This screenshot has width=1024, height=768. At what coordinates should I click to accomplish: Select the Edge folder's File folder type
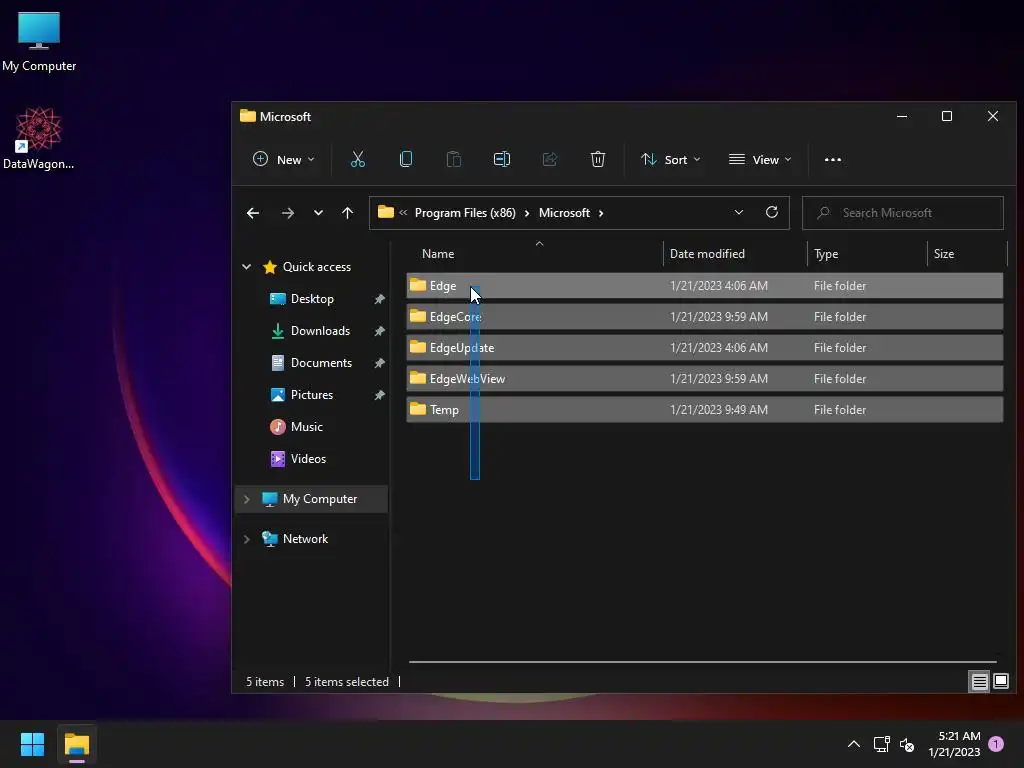(x=840, y=286)
